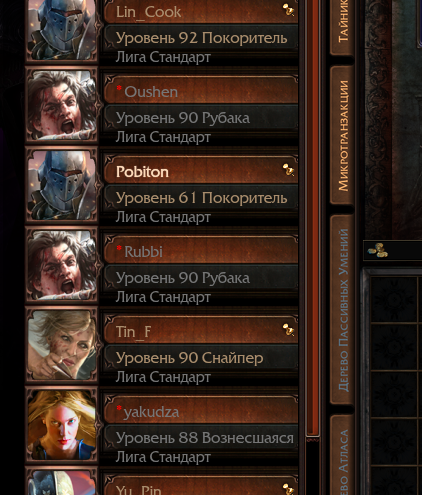Click the first empty inventory grid slot
The image size is (422, 495).
coord(394,298)
